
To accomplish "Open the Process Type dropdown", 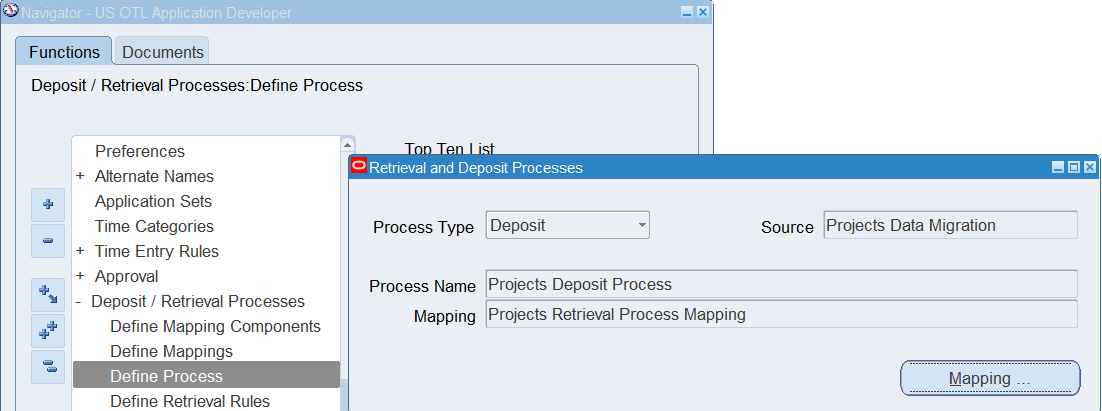I will pyautogui.click(x=642, y=225).
